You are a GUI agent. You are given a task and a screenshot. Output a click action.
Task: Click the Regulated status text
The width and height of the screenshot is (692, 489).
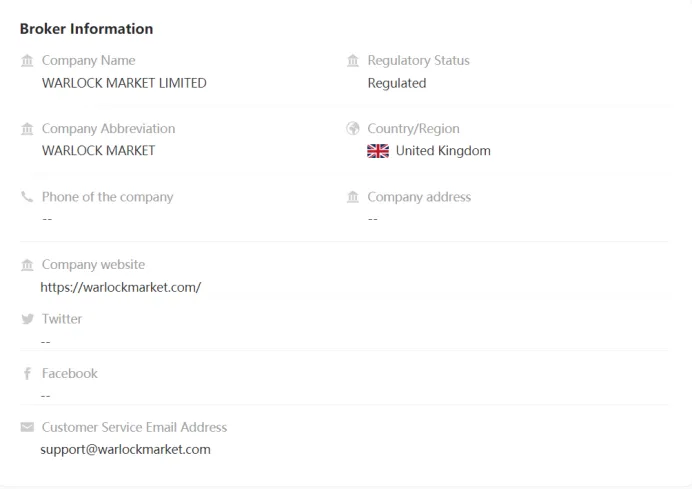coord(397,83)
